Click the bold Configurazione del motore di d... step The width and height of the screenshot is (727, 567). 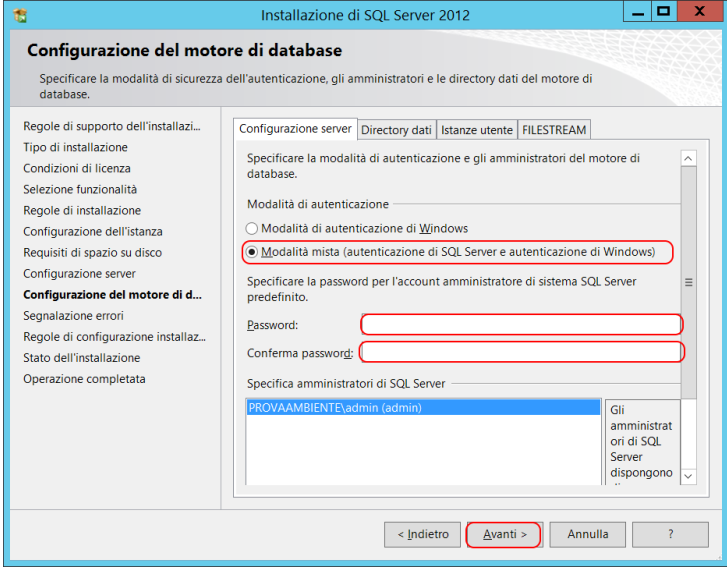(x=113, y=295)
